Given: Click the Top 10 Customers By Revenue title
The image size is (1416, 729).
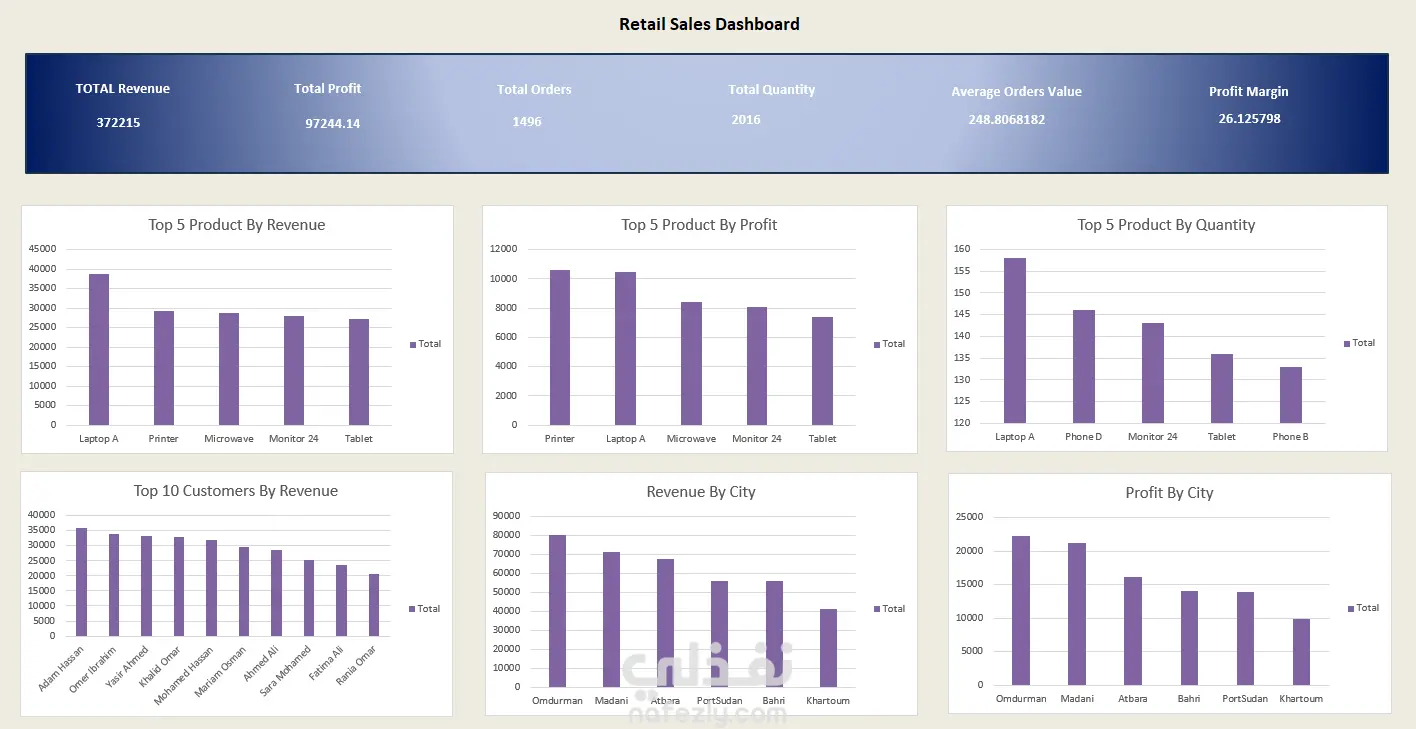Looking at the screenshot, I should point(236,491).
